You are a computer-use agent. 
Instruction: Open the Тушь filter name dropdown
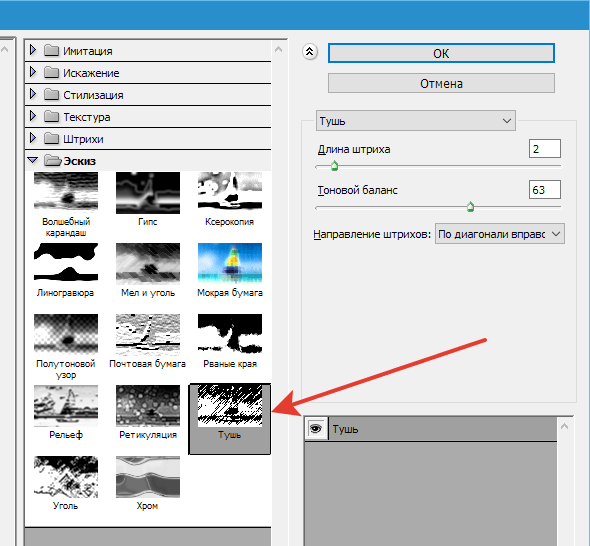pyautogui.click(x=416, y=121)
